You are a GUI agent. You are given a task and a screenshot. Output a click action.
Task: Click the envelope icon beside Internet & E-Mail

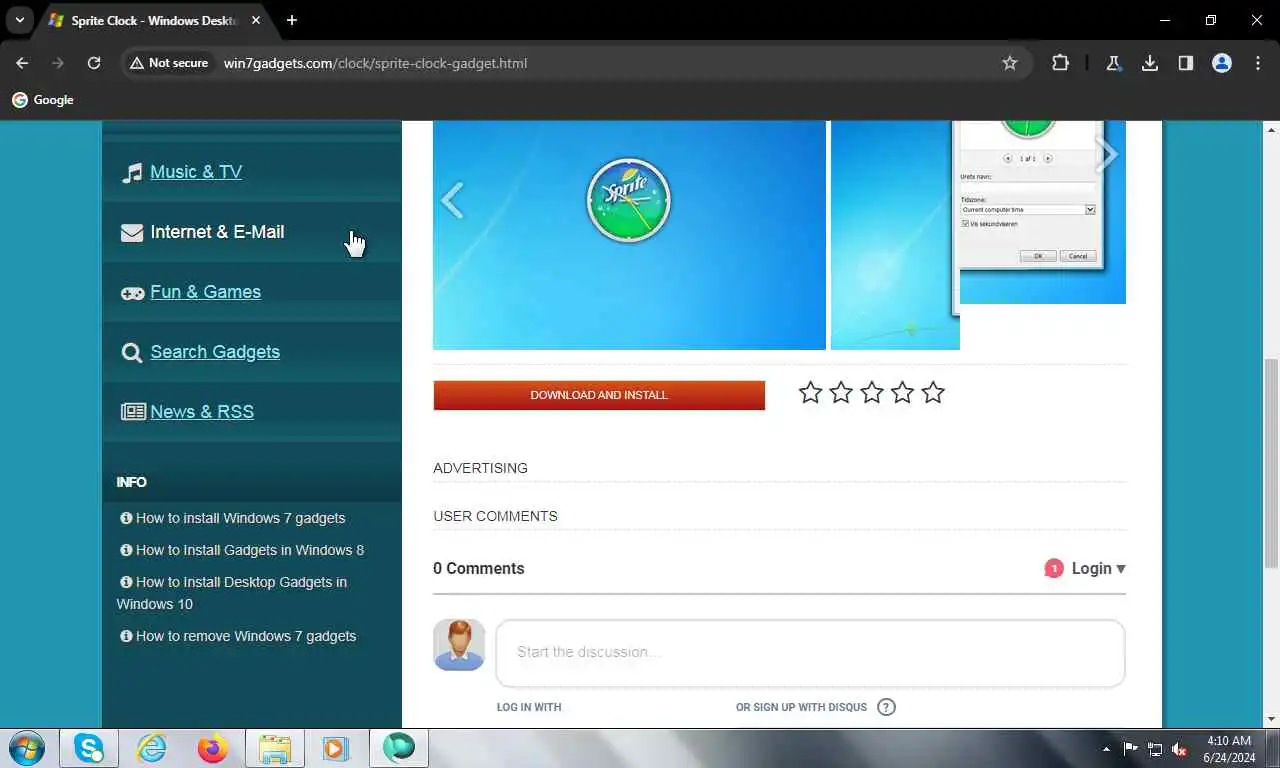(132, 233)
